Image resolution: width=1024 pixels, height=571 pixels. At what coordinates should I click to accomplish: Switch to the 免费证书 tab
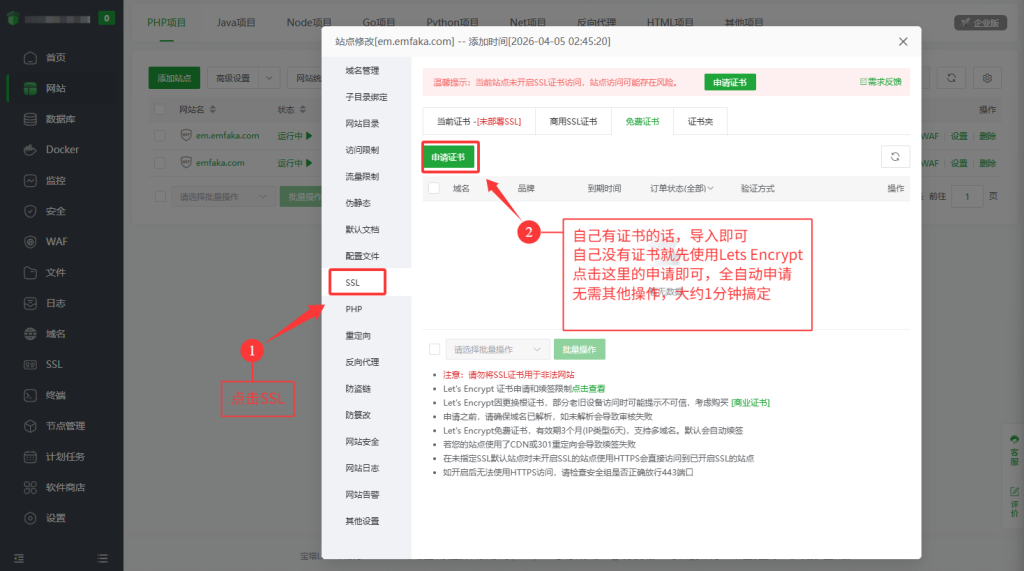click(642, 122)
